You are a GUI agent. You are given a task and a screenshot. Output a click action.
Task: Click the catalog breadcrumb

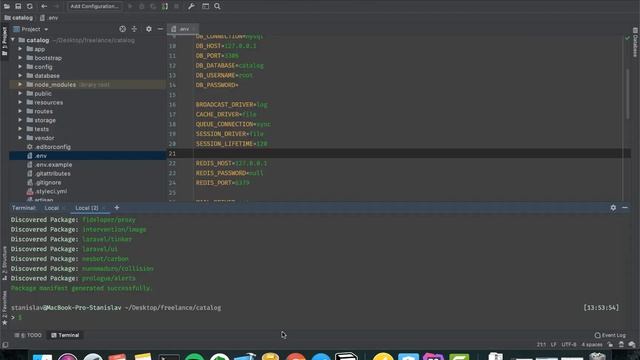point(18,18)
